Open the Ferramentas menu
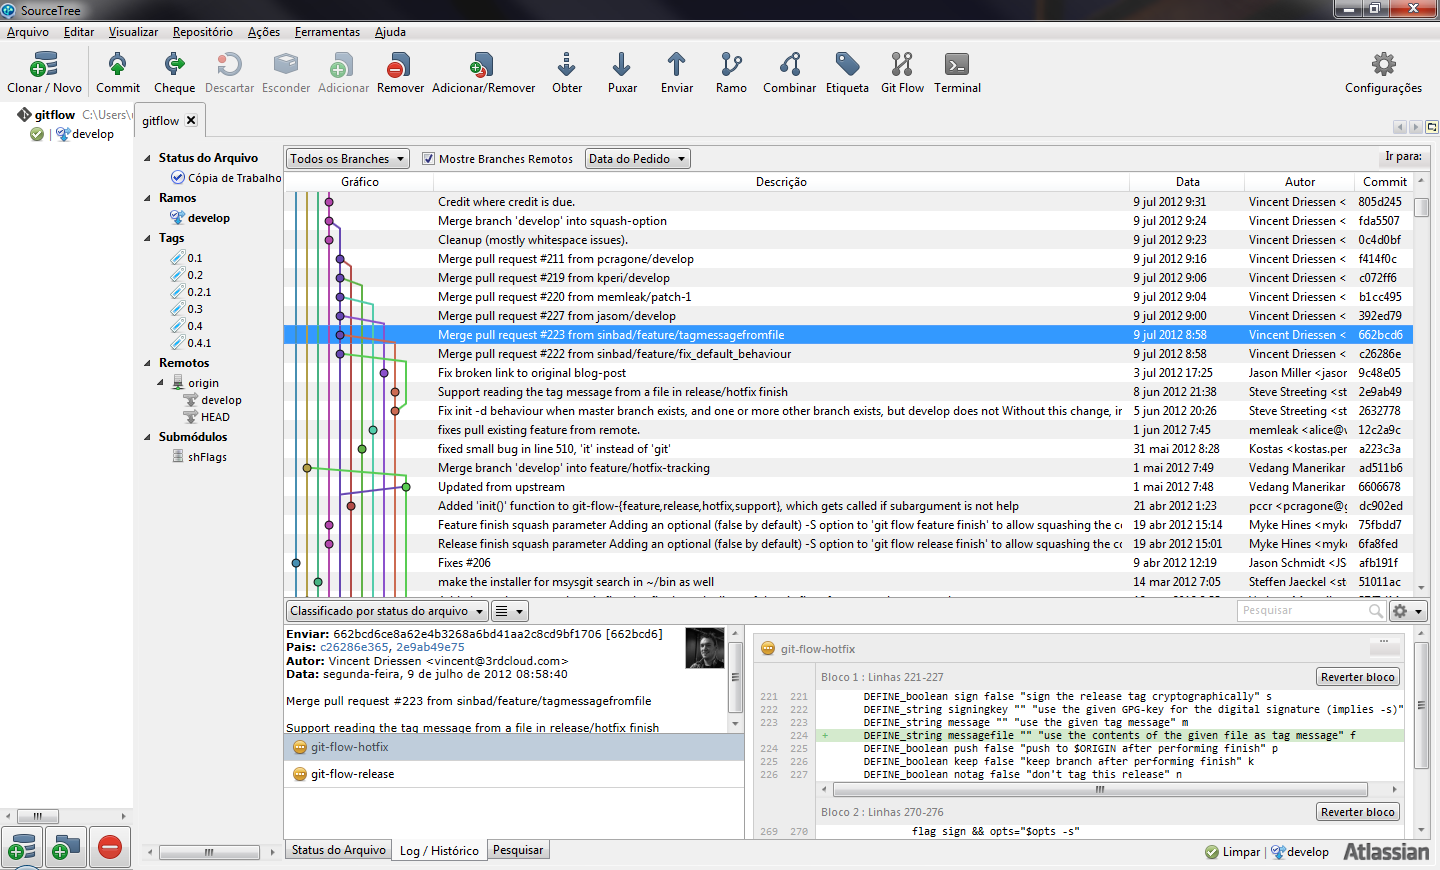The width and height of the screenshot is (1440, 870). 327,32
